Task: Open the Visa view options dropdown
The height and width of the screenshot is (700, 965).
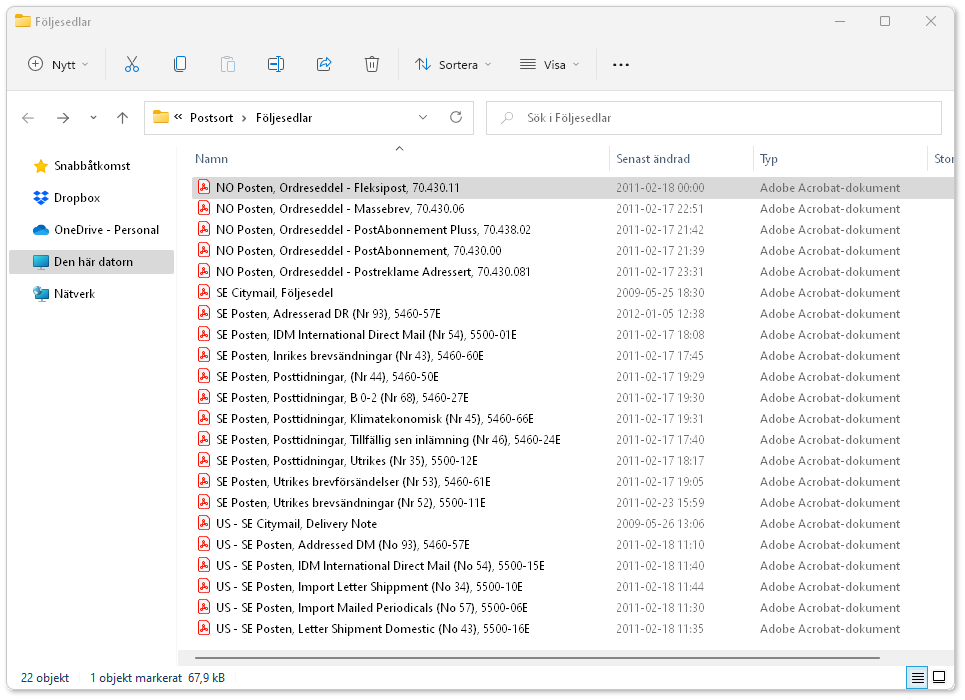Action: (x=550, y=65)
